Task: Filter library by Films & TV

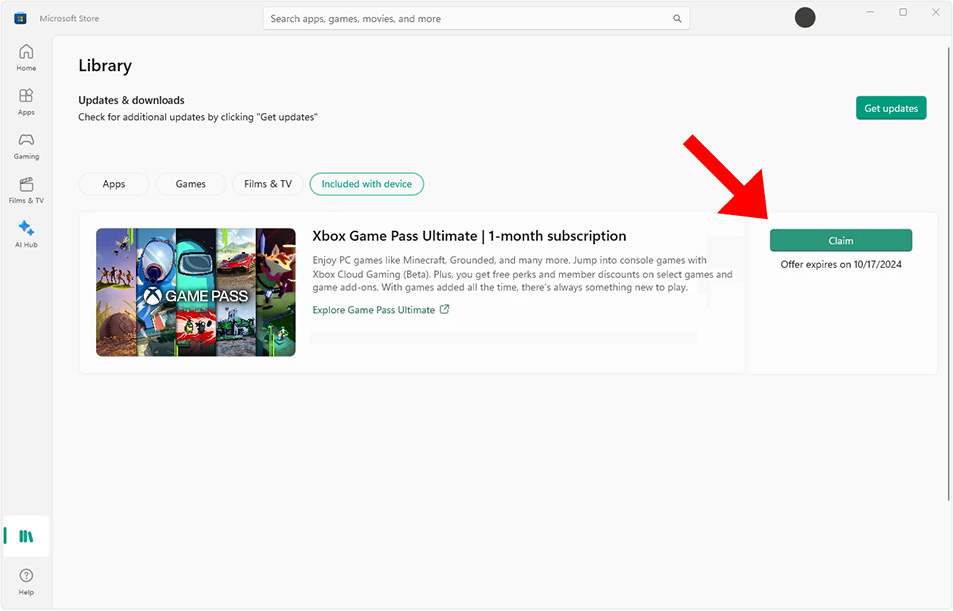Action: (x=268, y=184)
